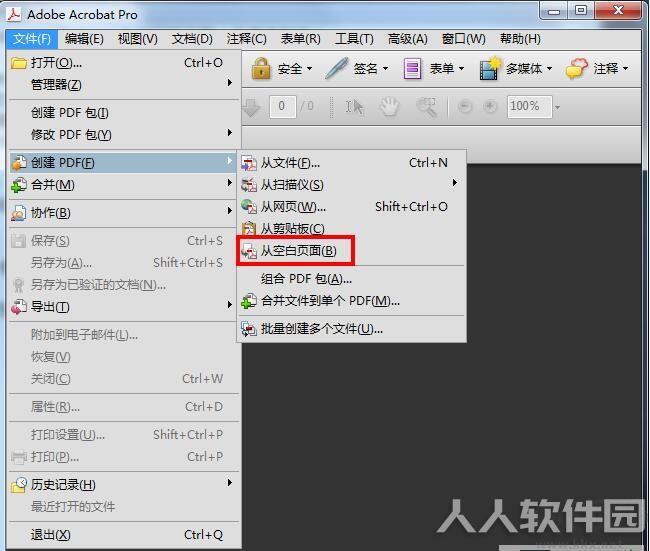650x551 pixels.
Task: Expand the 从扫描仪(S) submenu arrow
Action: point(455,182)
